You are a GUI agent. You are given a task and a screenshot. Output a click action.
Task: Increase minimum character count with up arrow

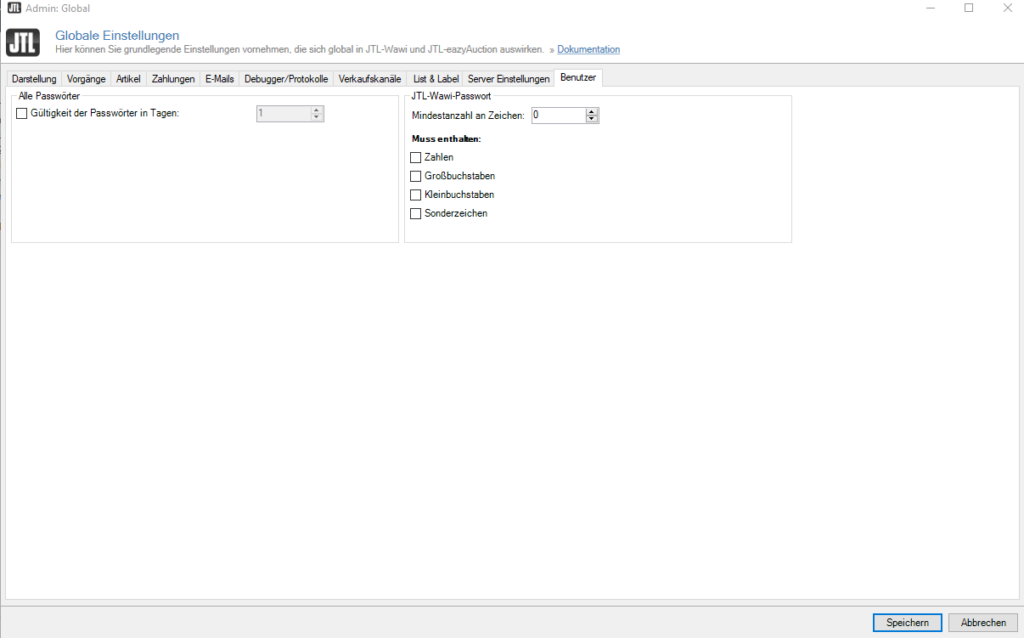(592, 111)
